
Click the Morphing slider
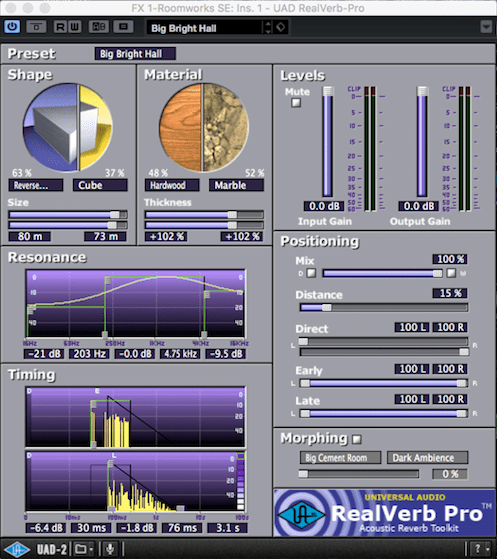coord(359,474)
